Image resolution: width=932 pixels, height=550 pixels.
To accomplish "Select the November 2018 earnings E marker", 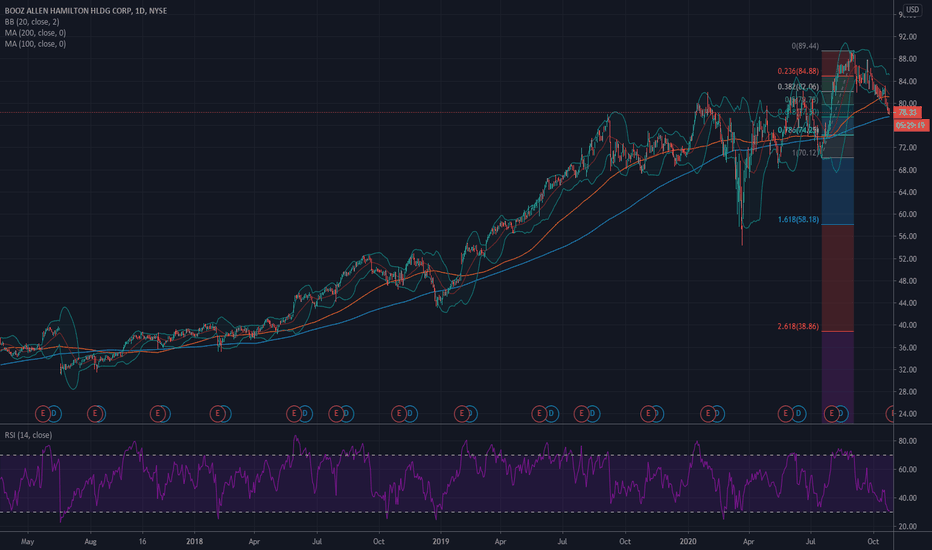I will click(x=398, y=413).
